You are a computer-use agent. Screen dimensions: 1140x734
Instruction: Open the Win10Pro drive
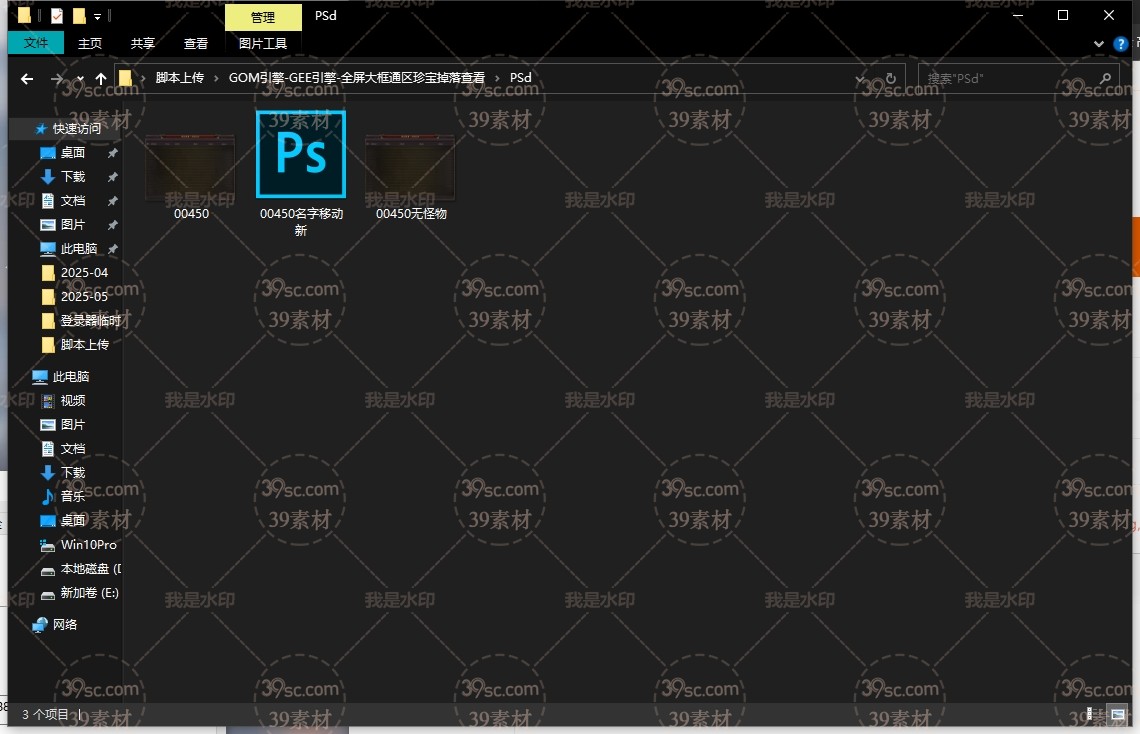click(x=88, y=544)
